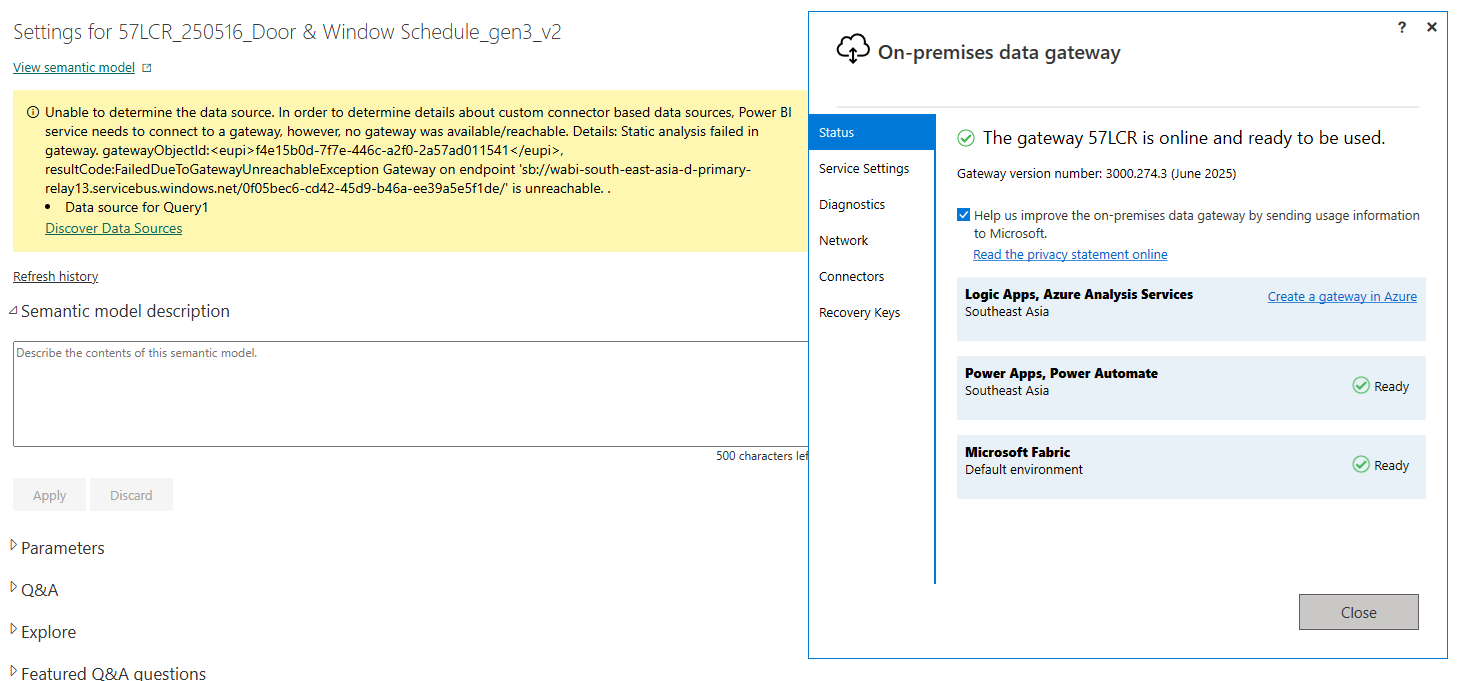Click the Create a gateway in Azure link

pyautogui.click(x=1342, y=296)
